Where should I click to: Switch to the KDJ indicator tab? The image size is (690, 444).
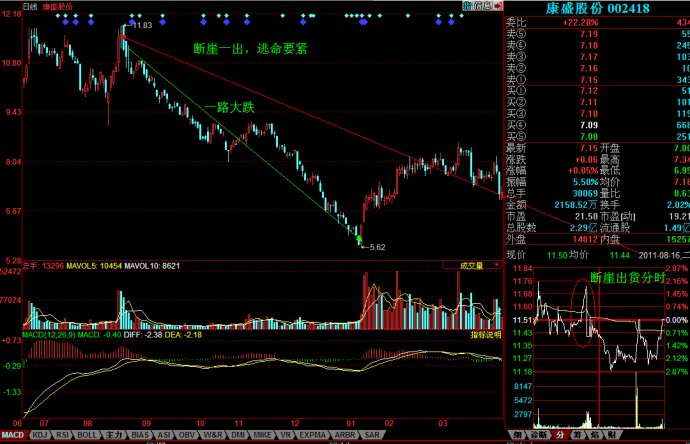point(40,436)
